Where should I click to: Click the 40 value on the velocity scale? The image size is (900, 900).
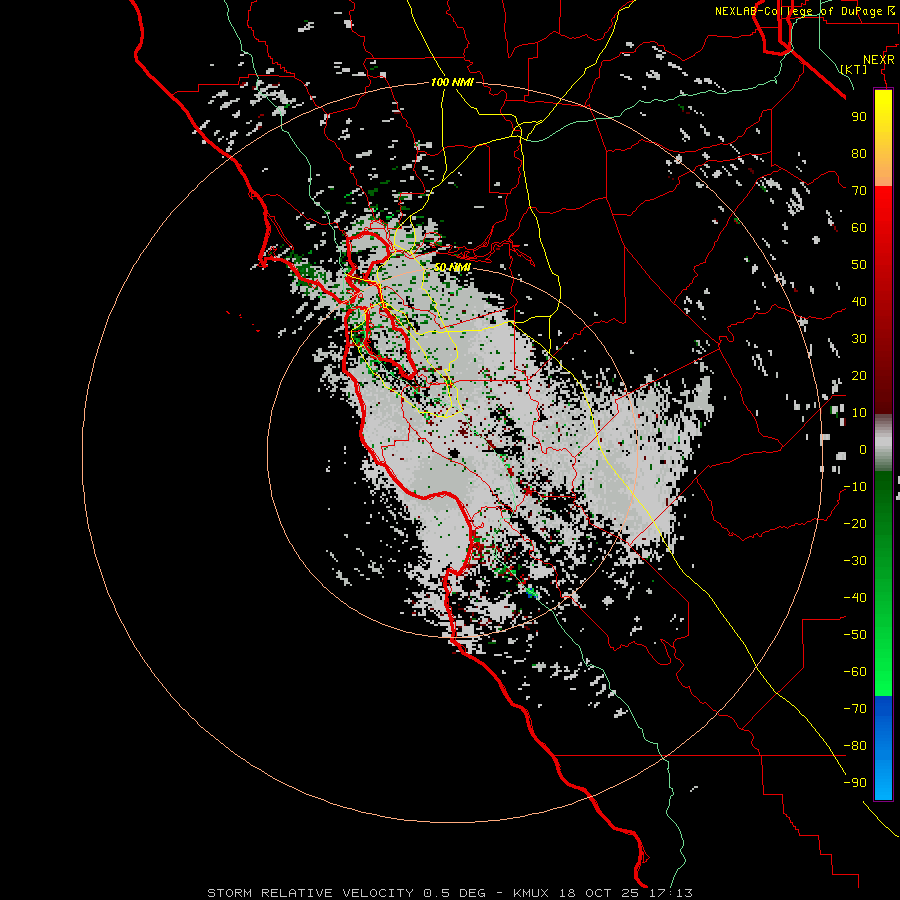pos(859,301)
